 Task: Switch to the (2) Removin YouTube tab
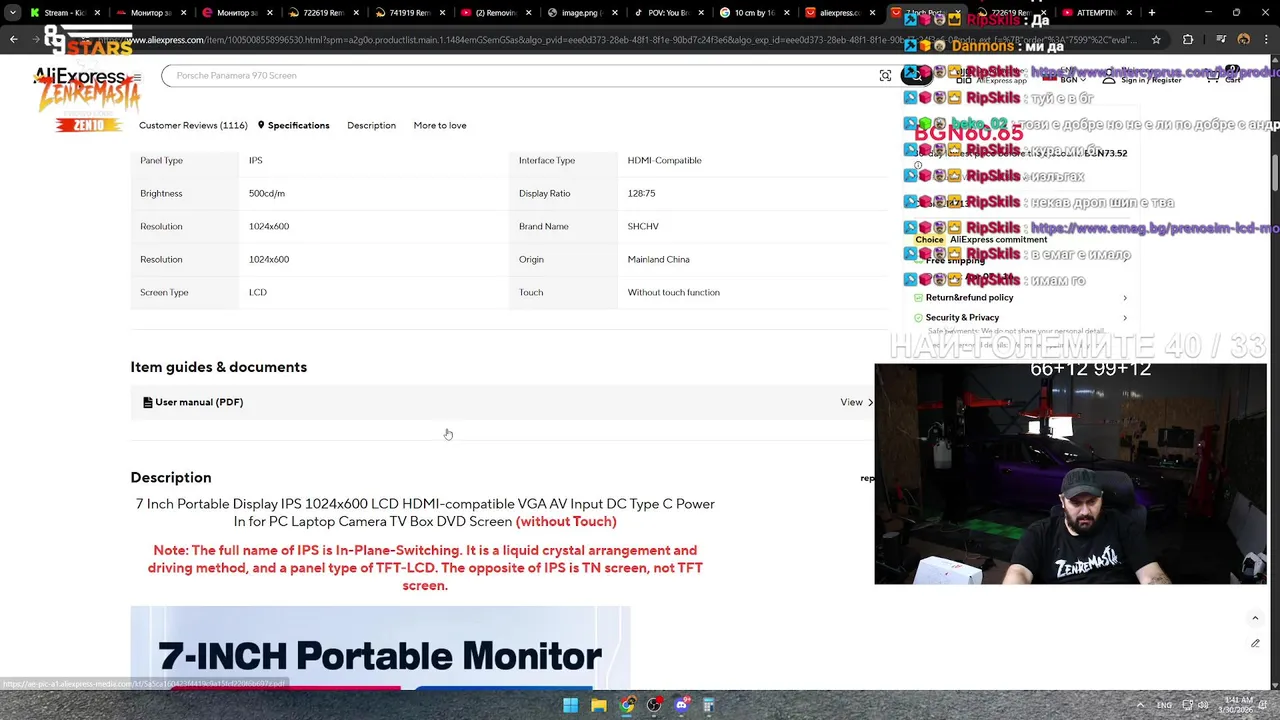tap(494, 13)
